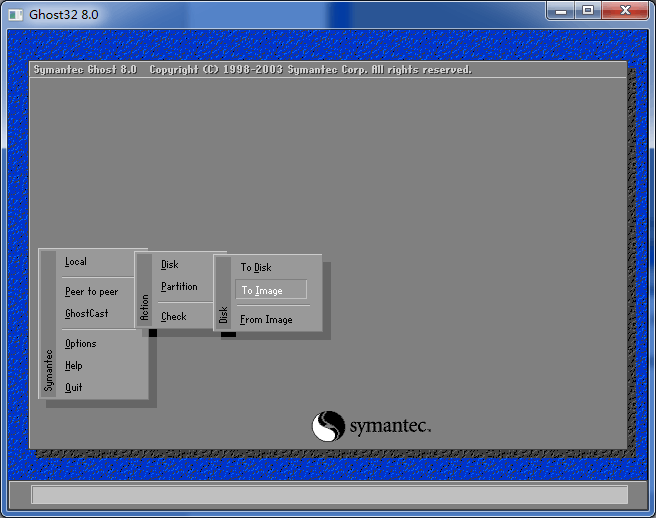The height and width of the screenshot is (518, 656).
Task: Click Help in the Symantec menu
Action: [74, 366]
